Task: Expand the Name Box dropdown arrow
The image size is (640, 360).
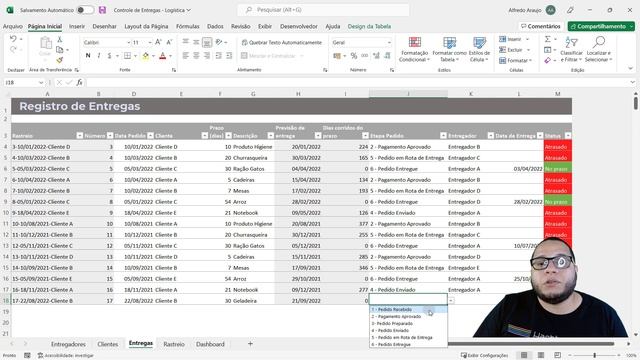Action: [x=41, y=82]
